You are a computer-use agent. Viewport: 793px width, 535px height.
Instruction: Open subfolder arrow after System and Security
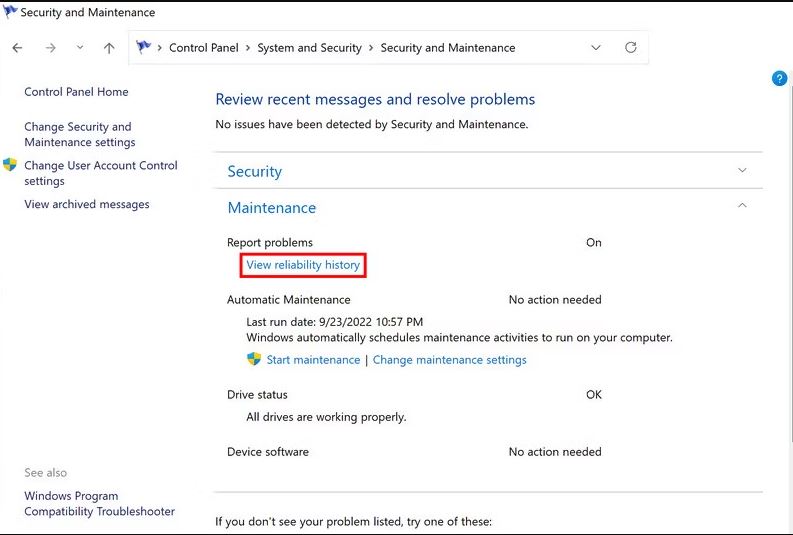click(371, 48)
